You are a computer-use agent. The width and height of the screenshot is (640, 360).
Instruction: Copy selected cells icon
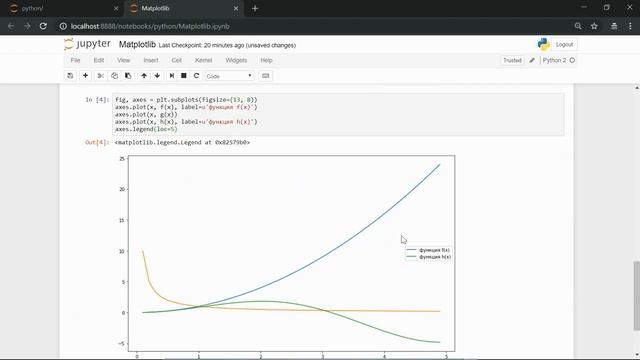point(114,76)
